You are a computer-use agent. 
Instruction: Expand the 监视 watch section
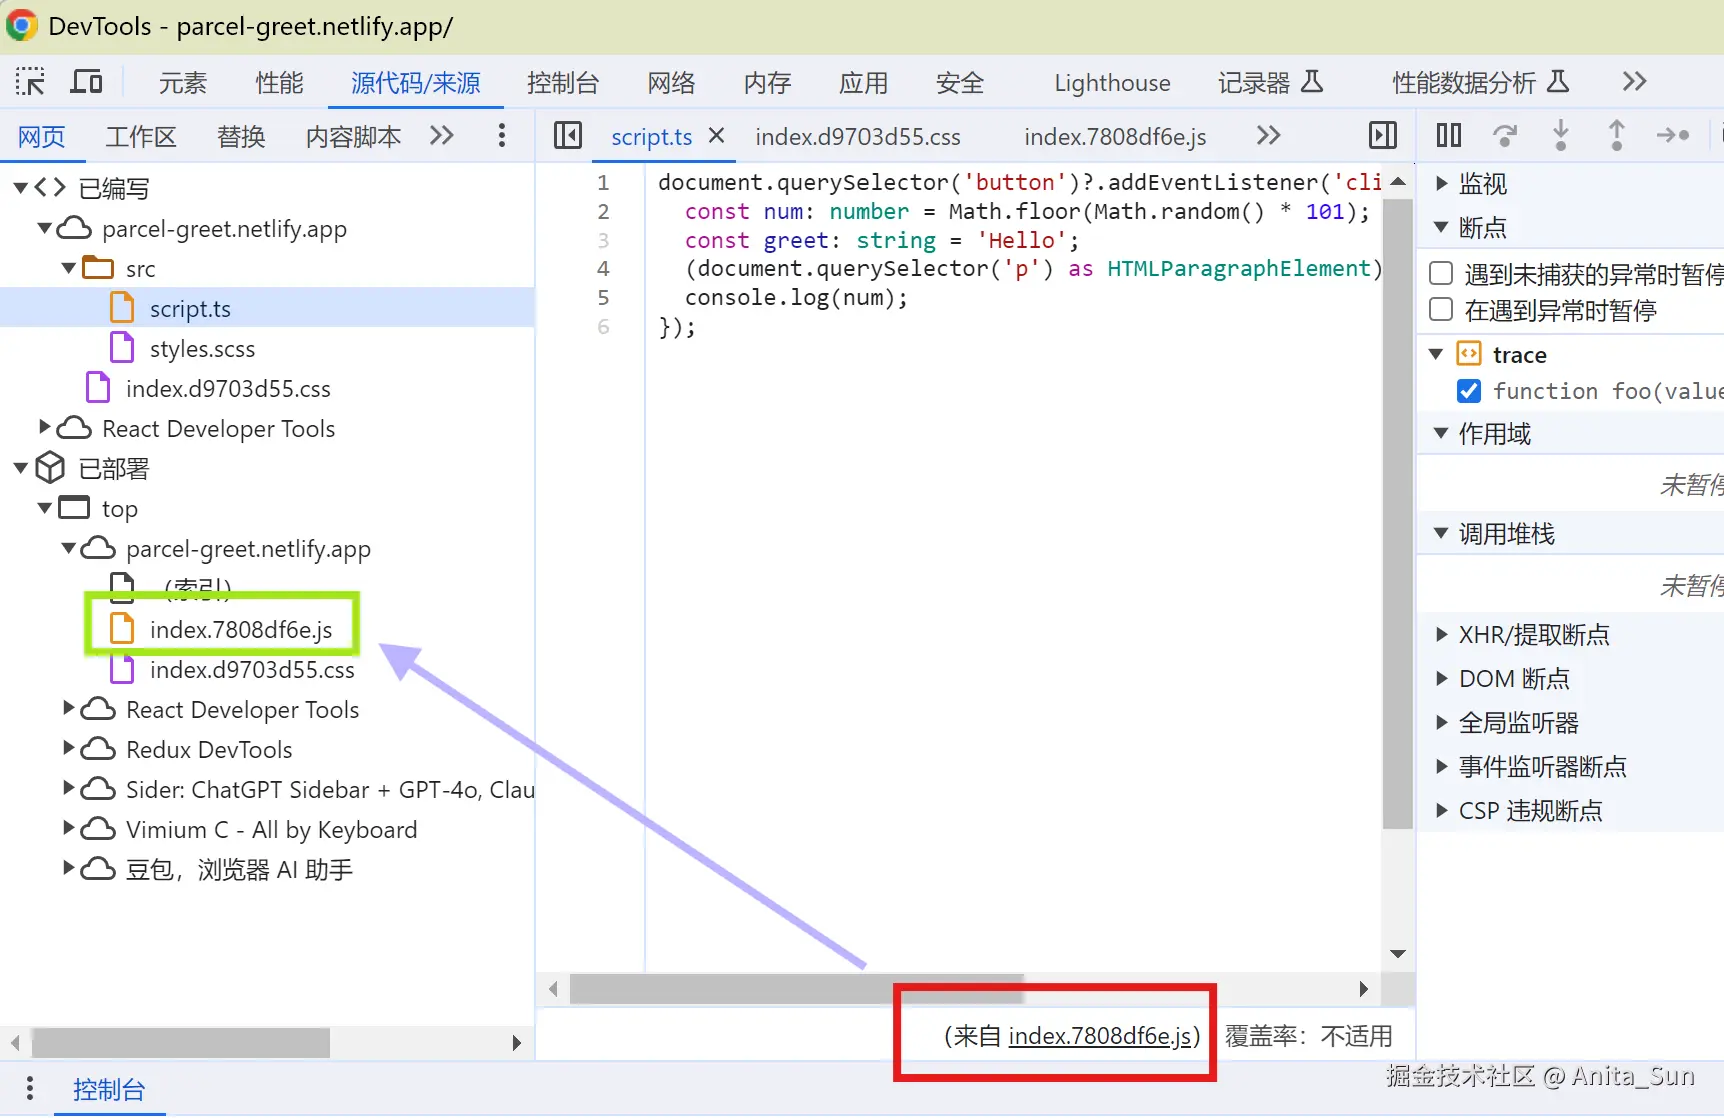1441,183
